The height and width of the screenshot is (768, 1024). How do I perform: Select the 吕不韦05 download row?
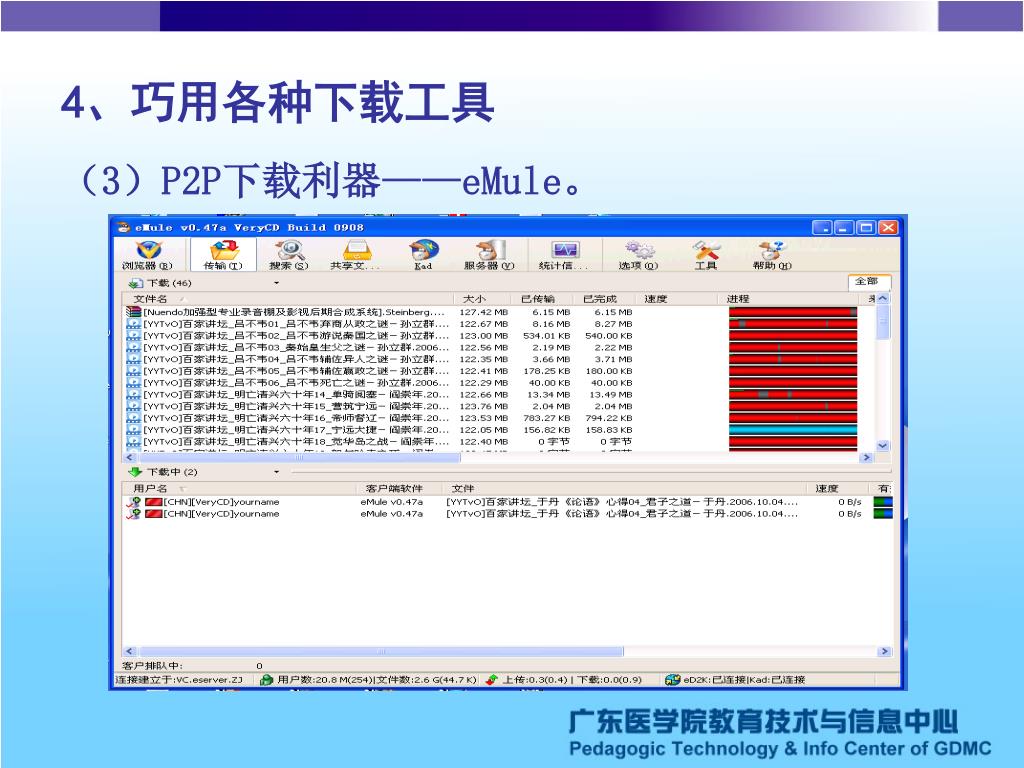(491, 371)
